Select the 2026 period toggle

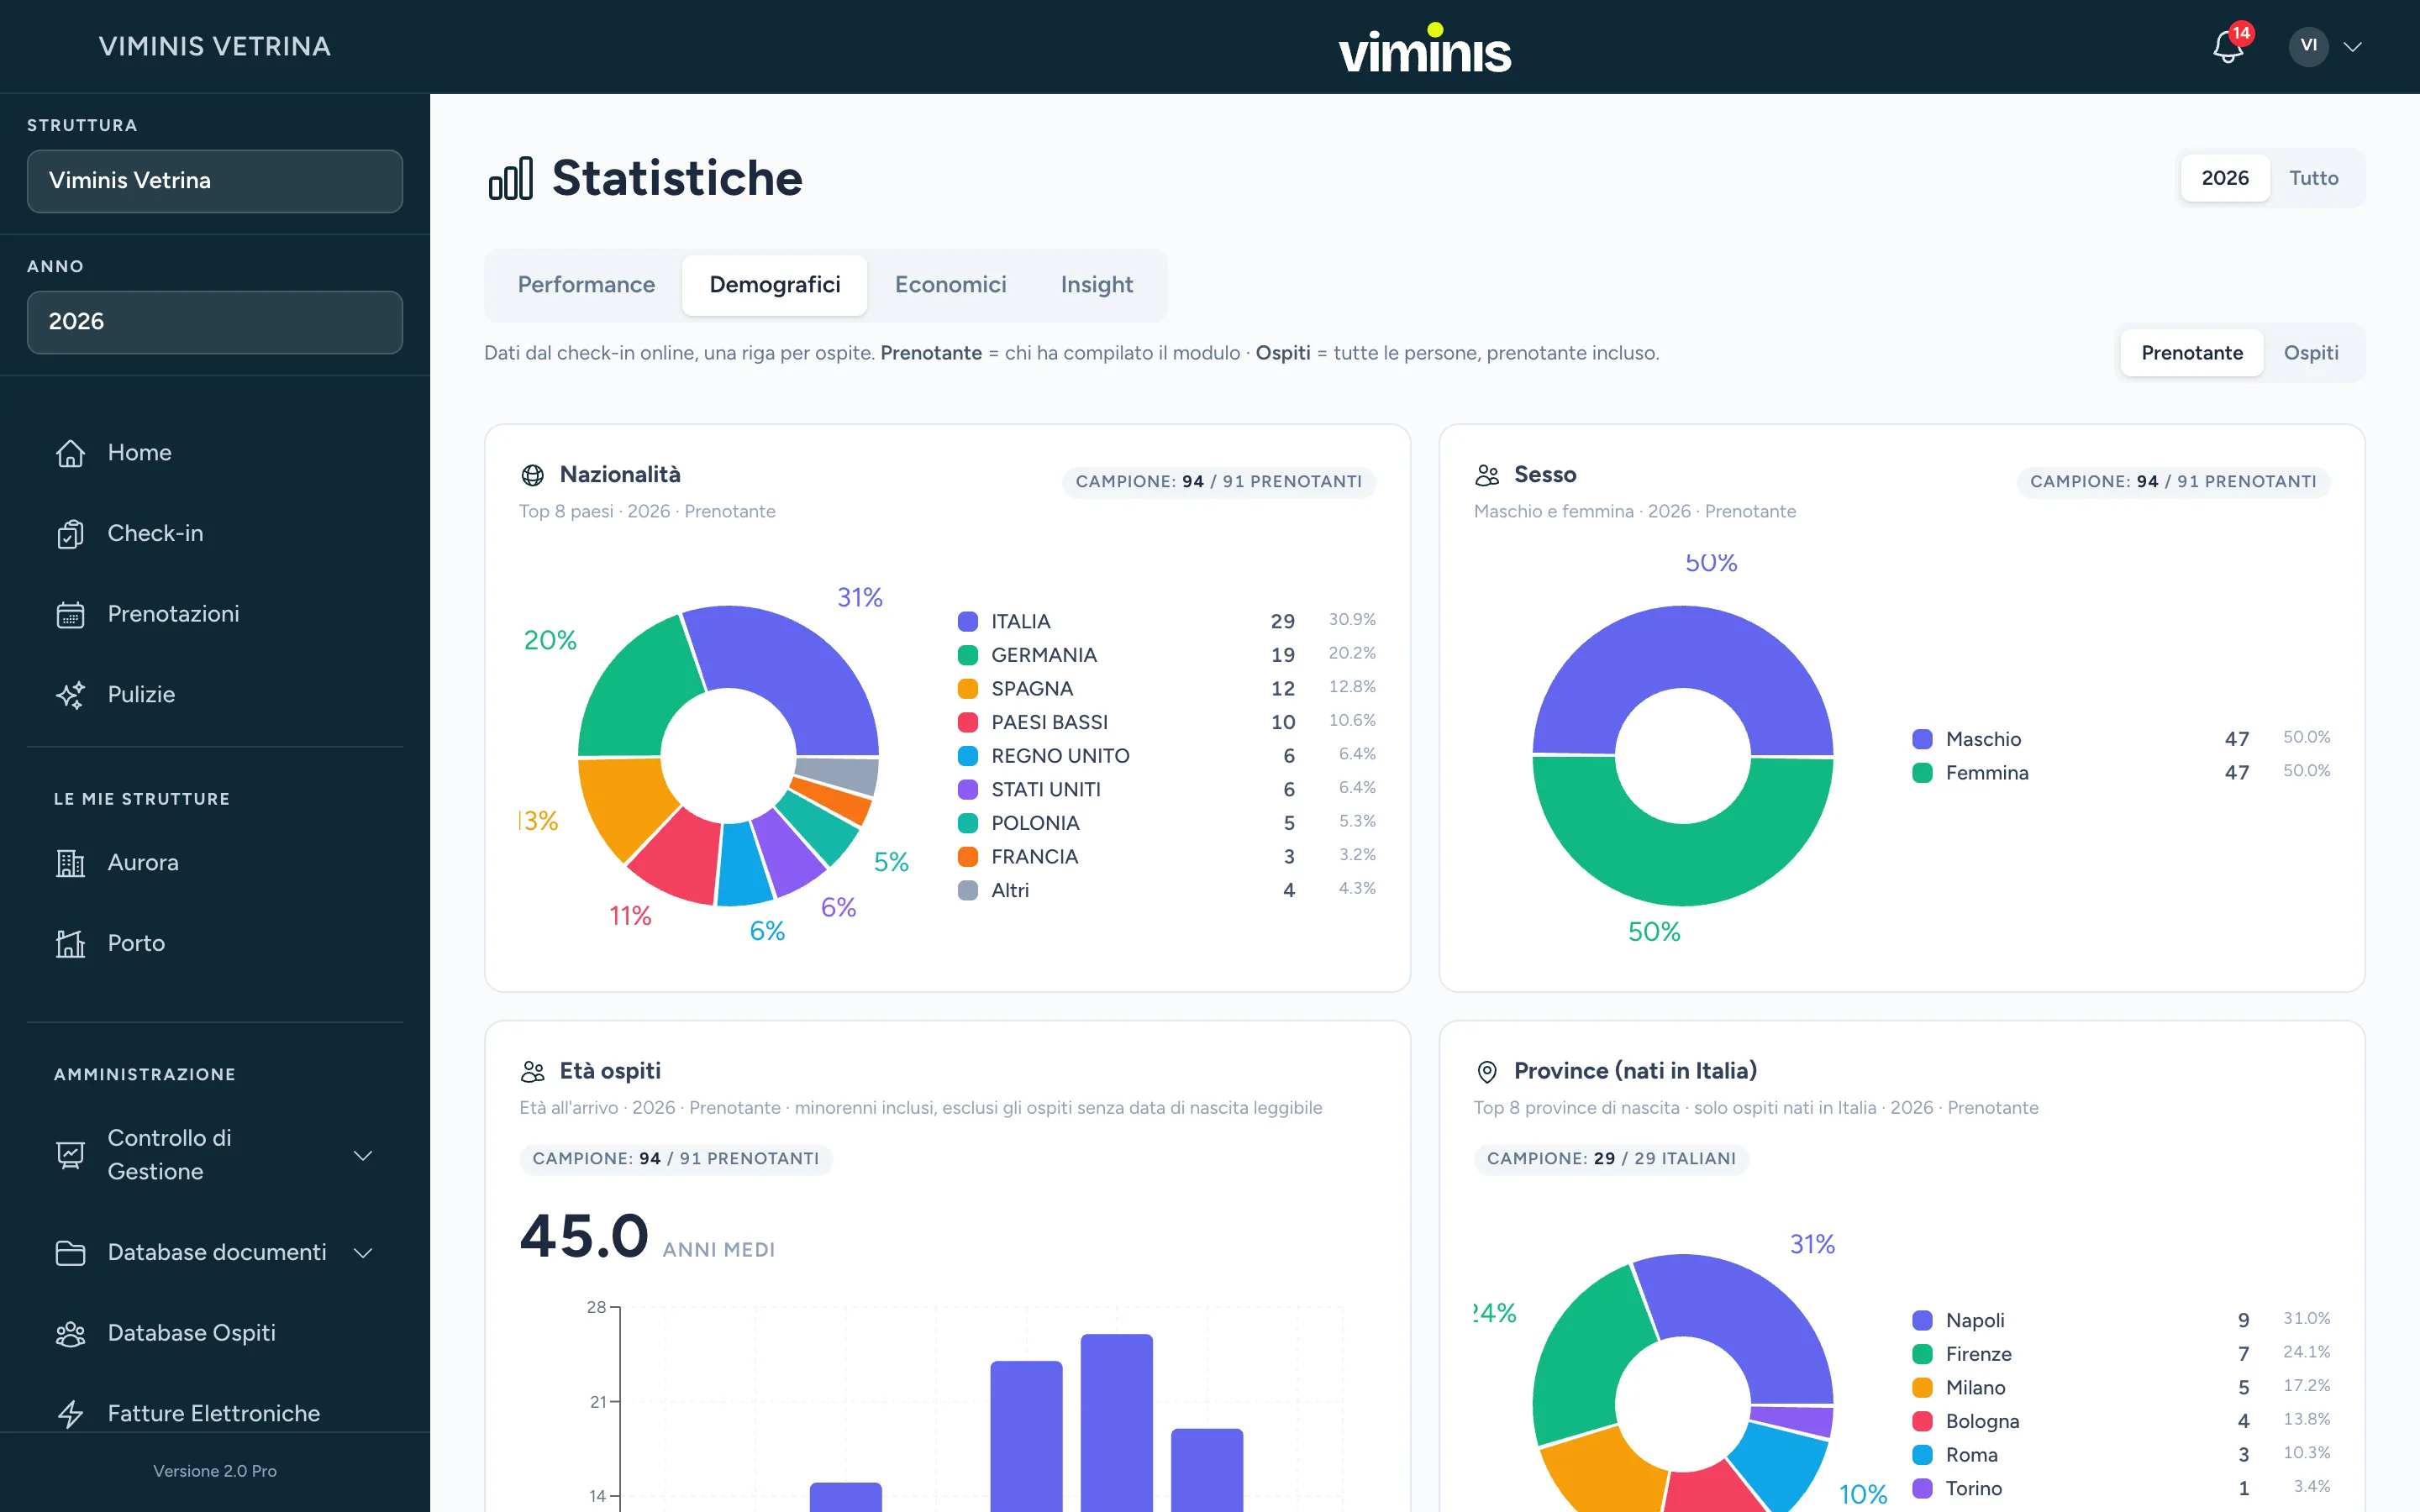pos(2224,178)
